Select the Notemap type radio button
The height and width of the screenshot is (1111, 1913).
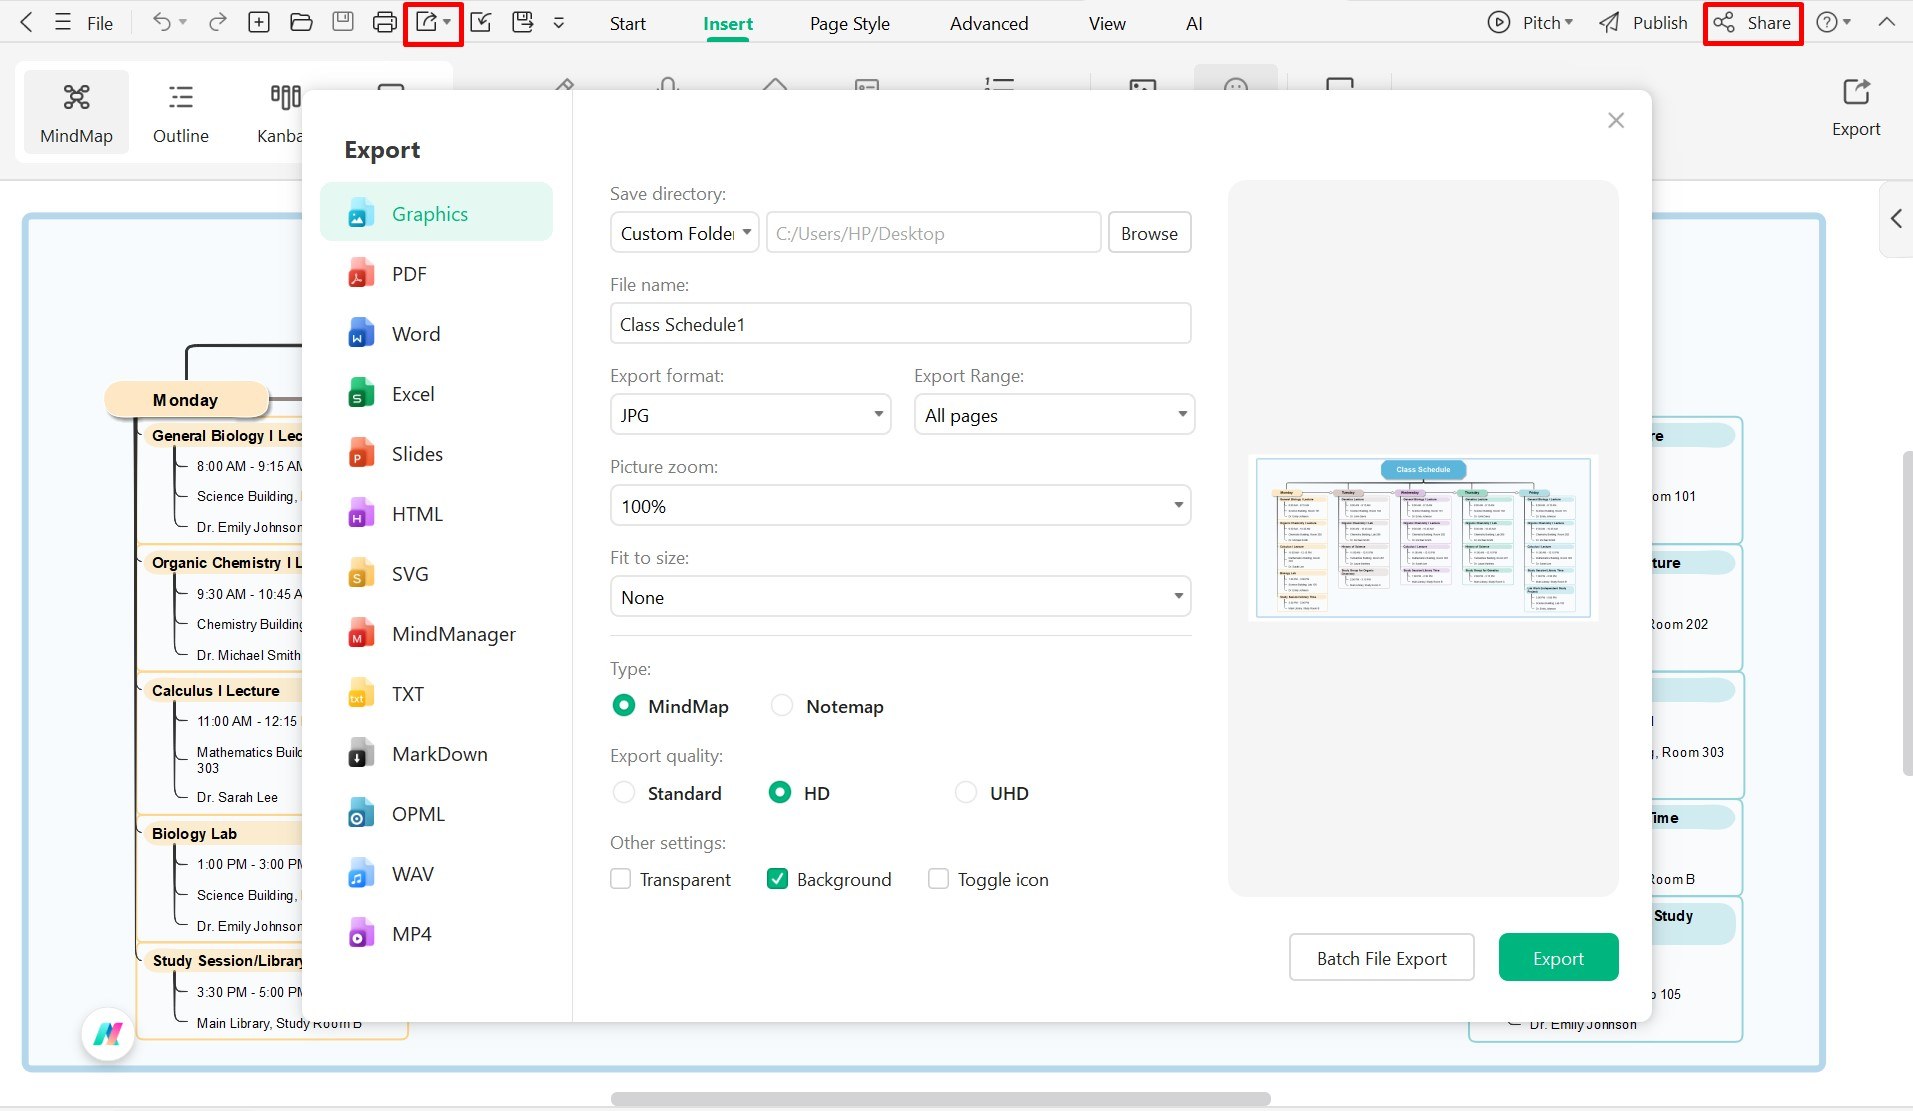(x=782, y=706)
